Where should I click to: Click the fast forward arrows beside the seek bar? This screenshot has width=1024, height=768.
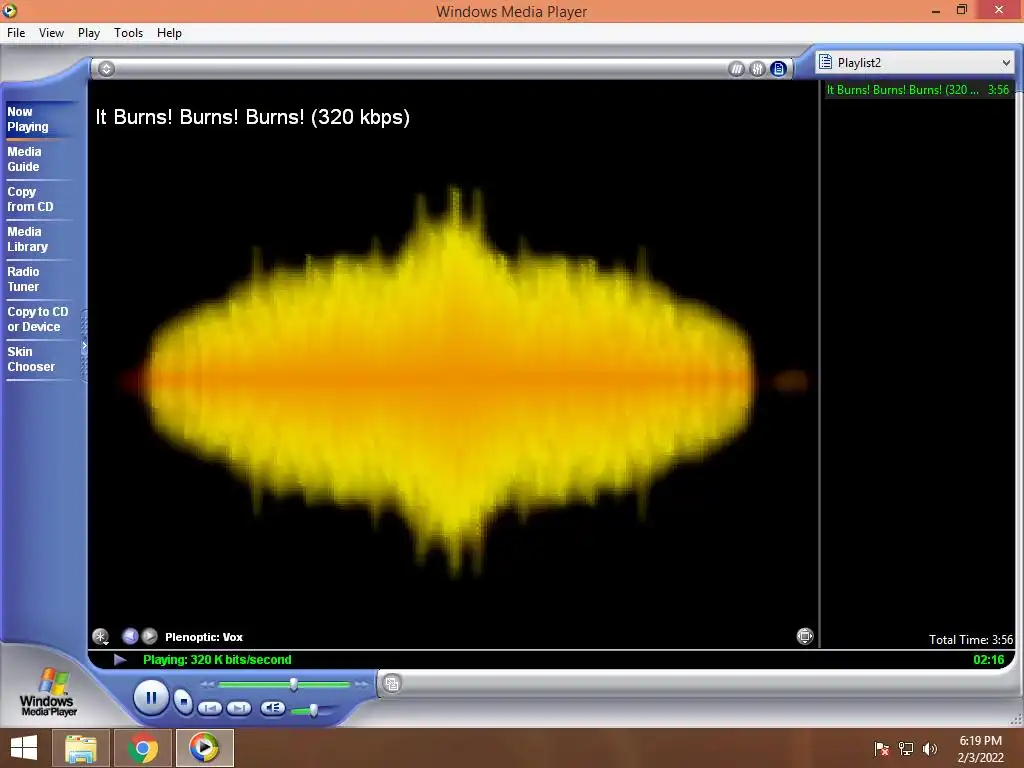click(x=361, y=684)
